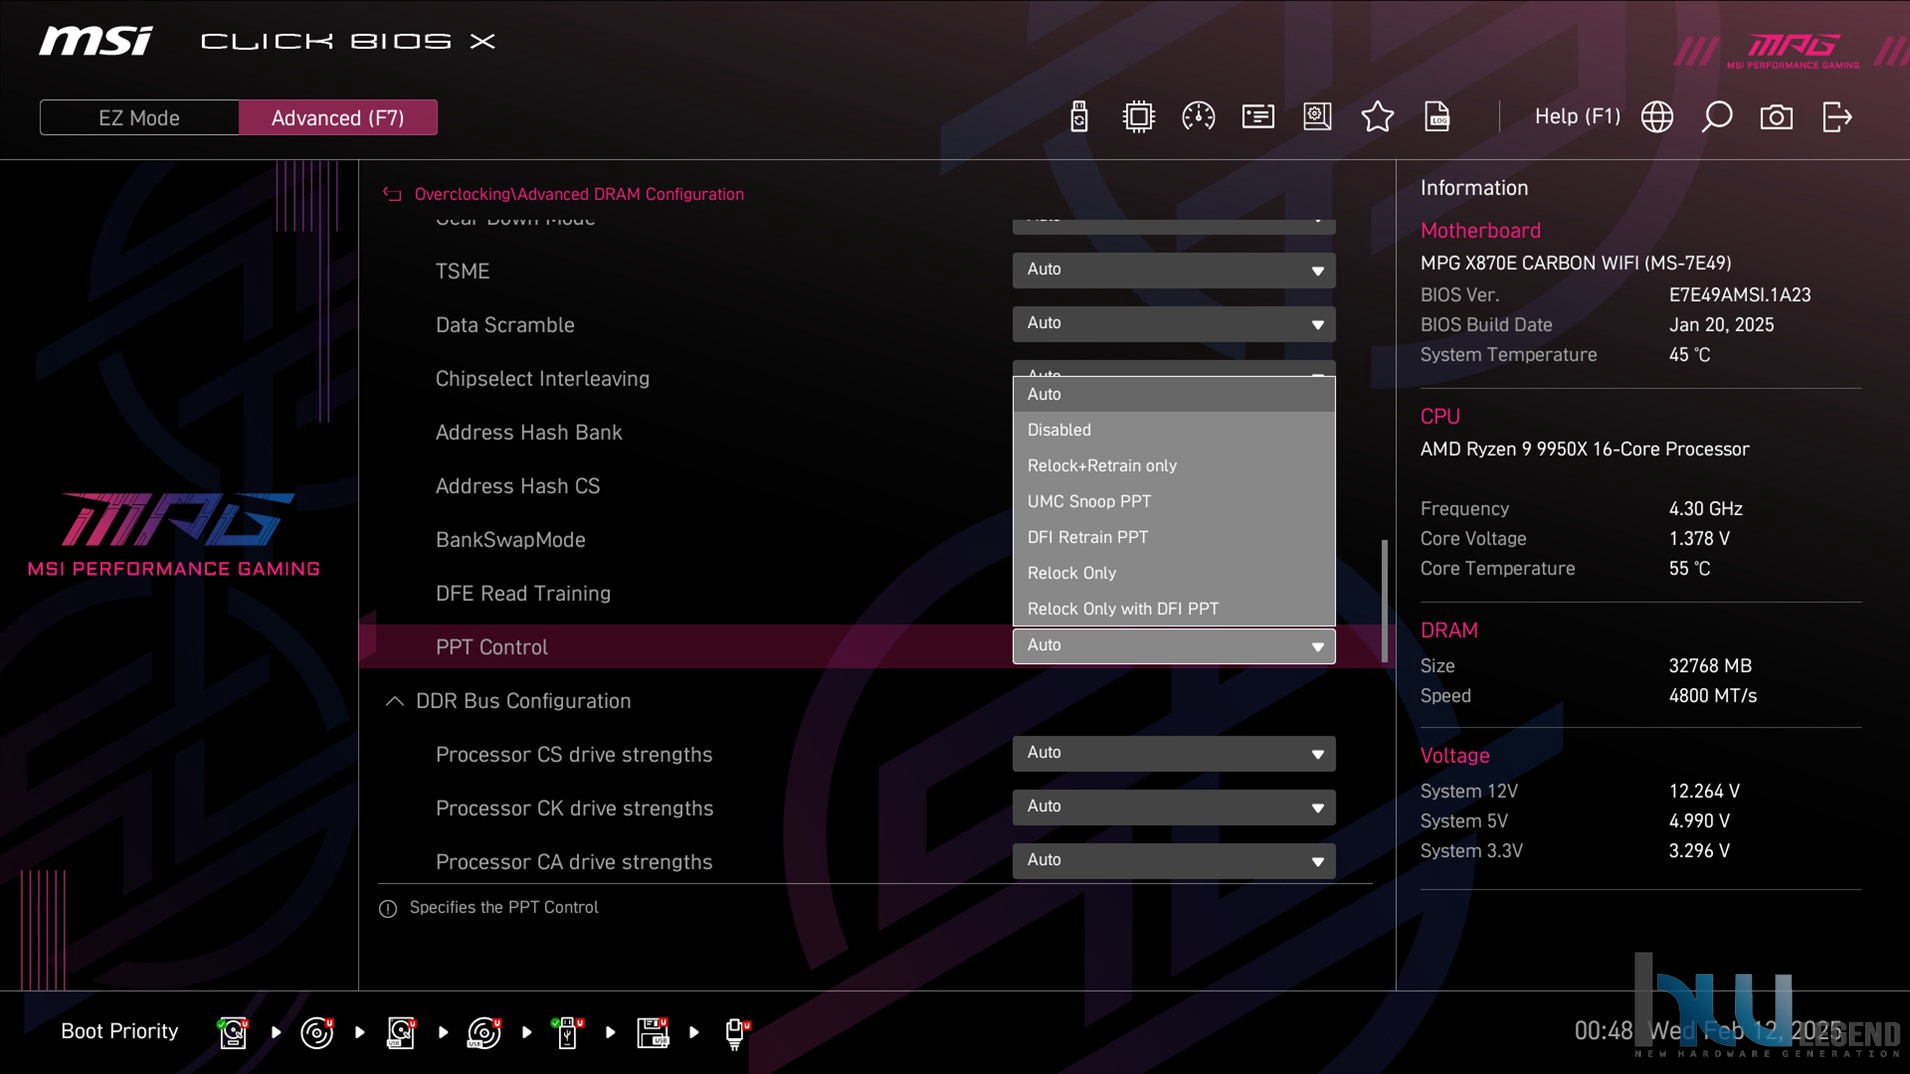Open the TSME dropdown
This screenshot has height=1074, width=1910.
[1173, 270]
